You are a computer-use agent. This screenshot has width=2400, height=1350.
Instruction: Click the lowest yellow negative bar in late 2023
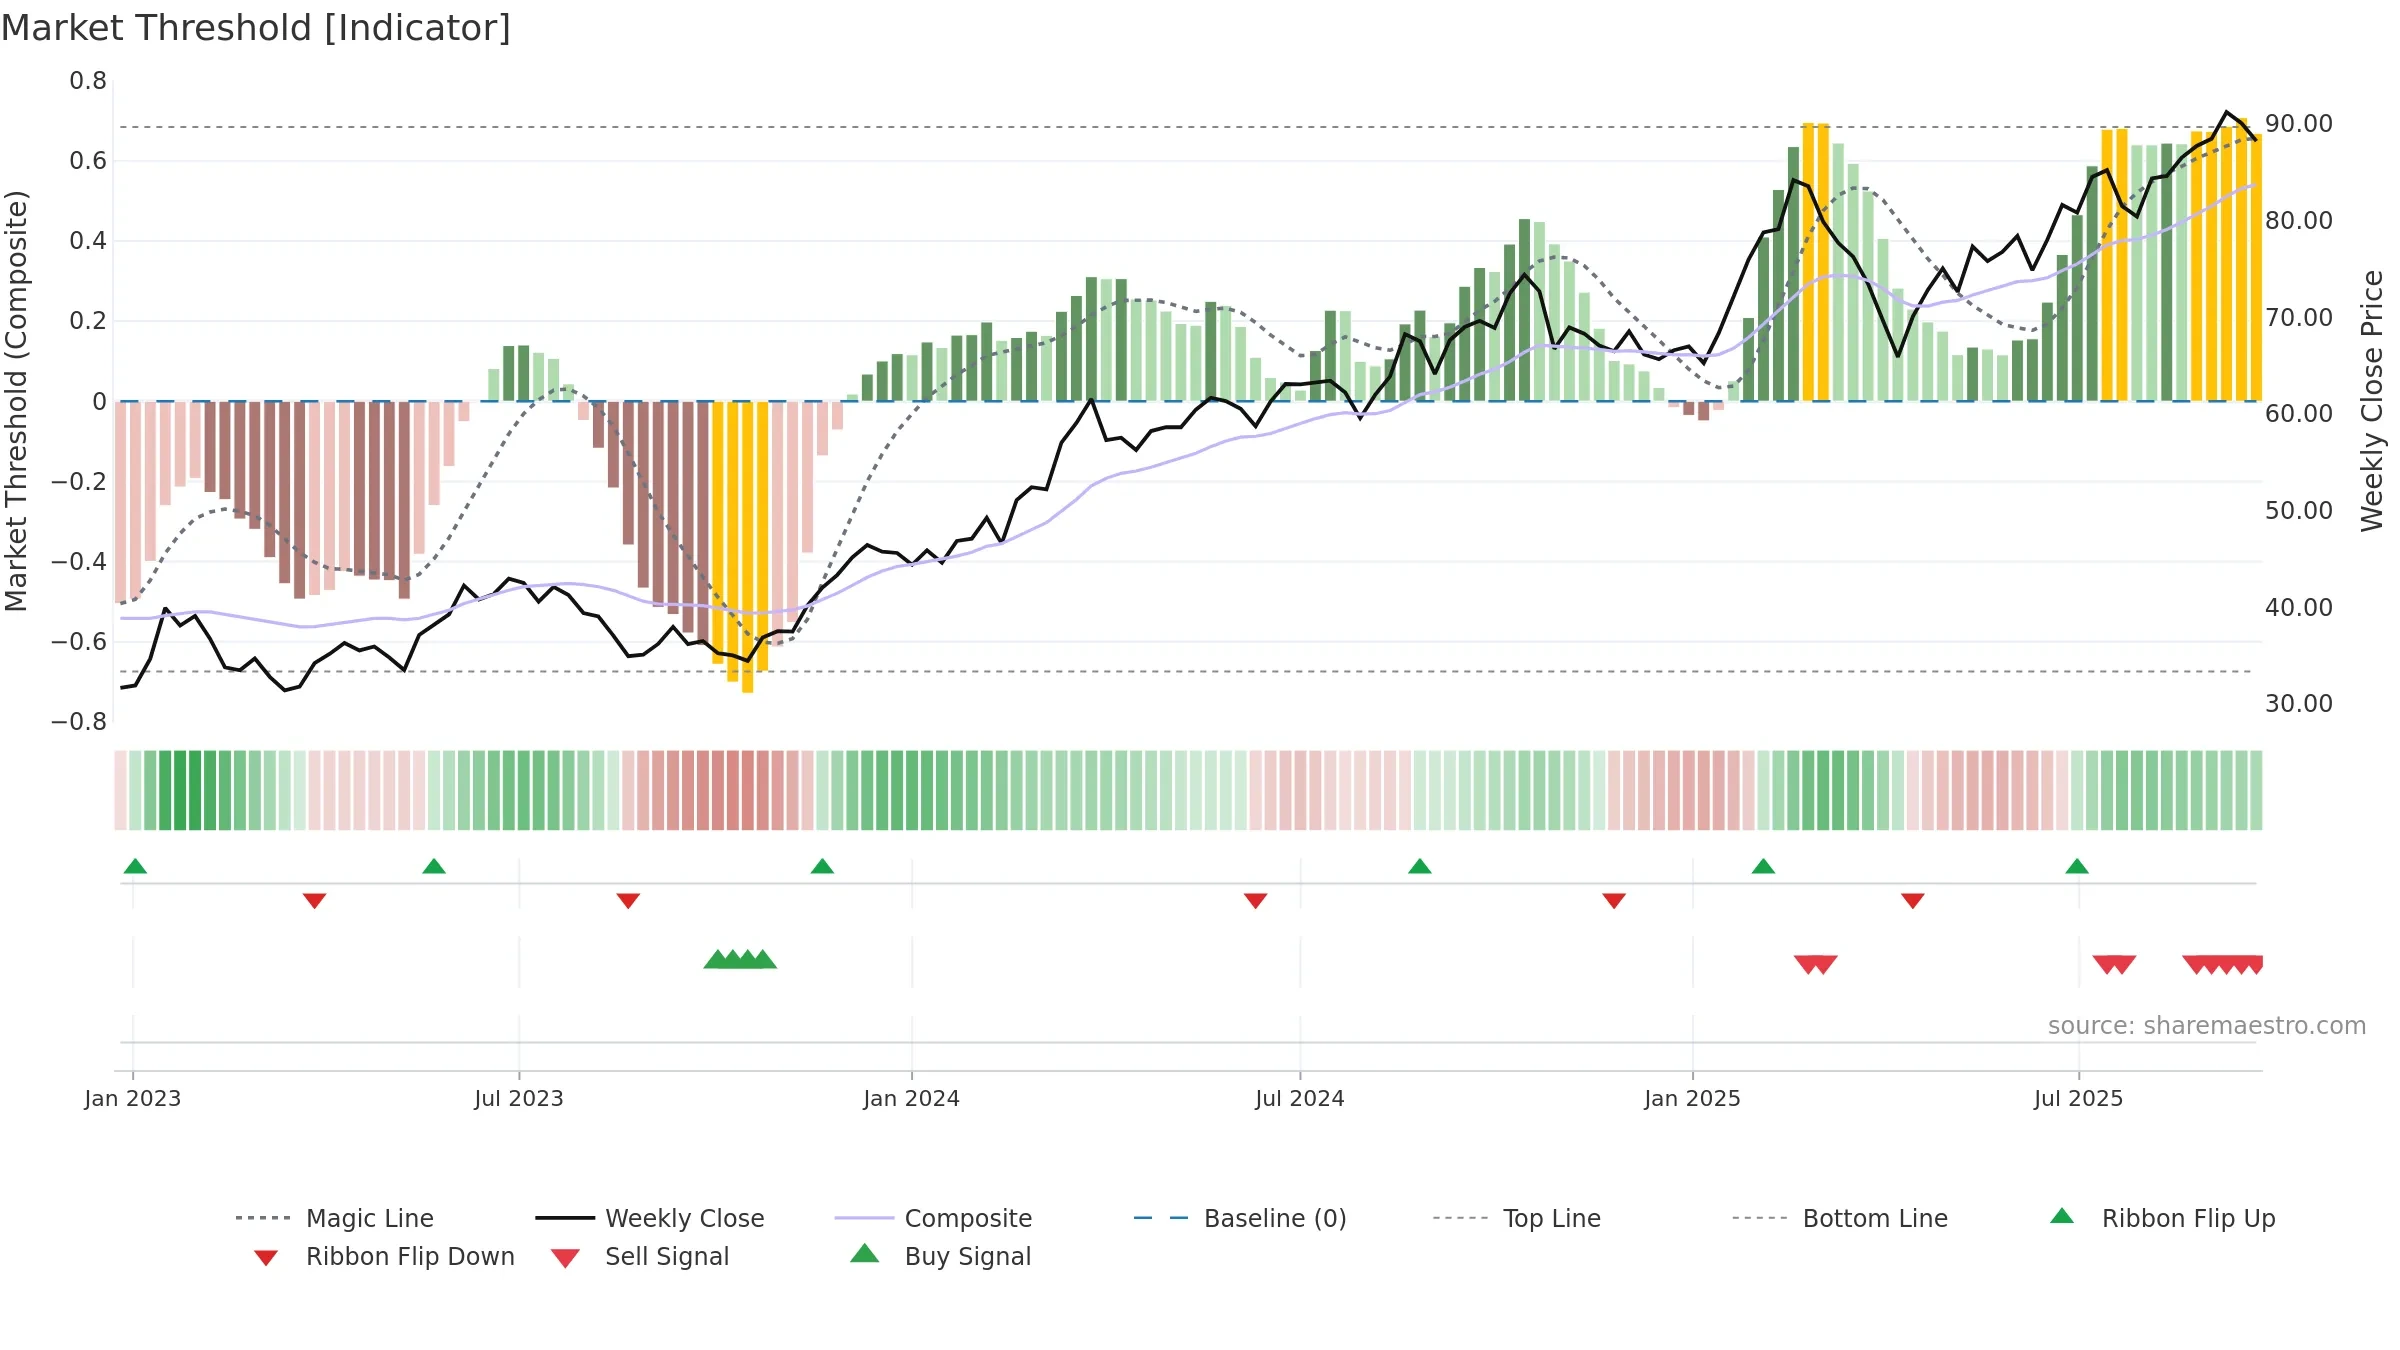click(748, 547)
